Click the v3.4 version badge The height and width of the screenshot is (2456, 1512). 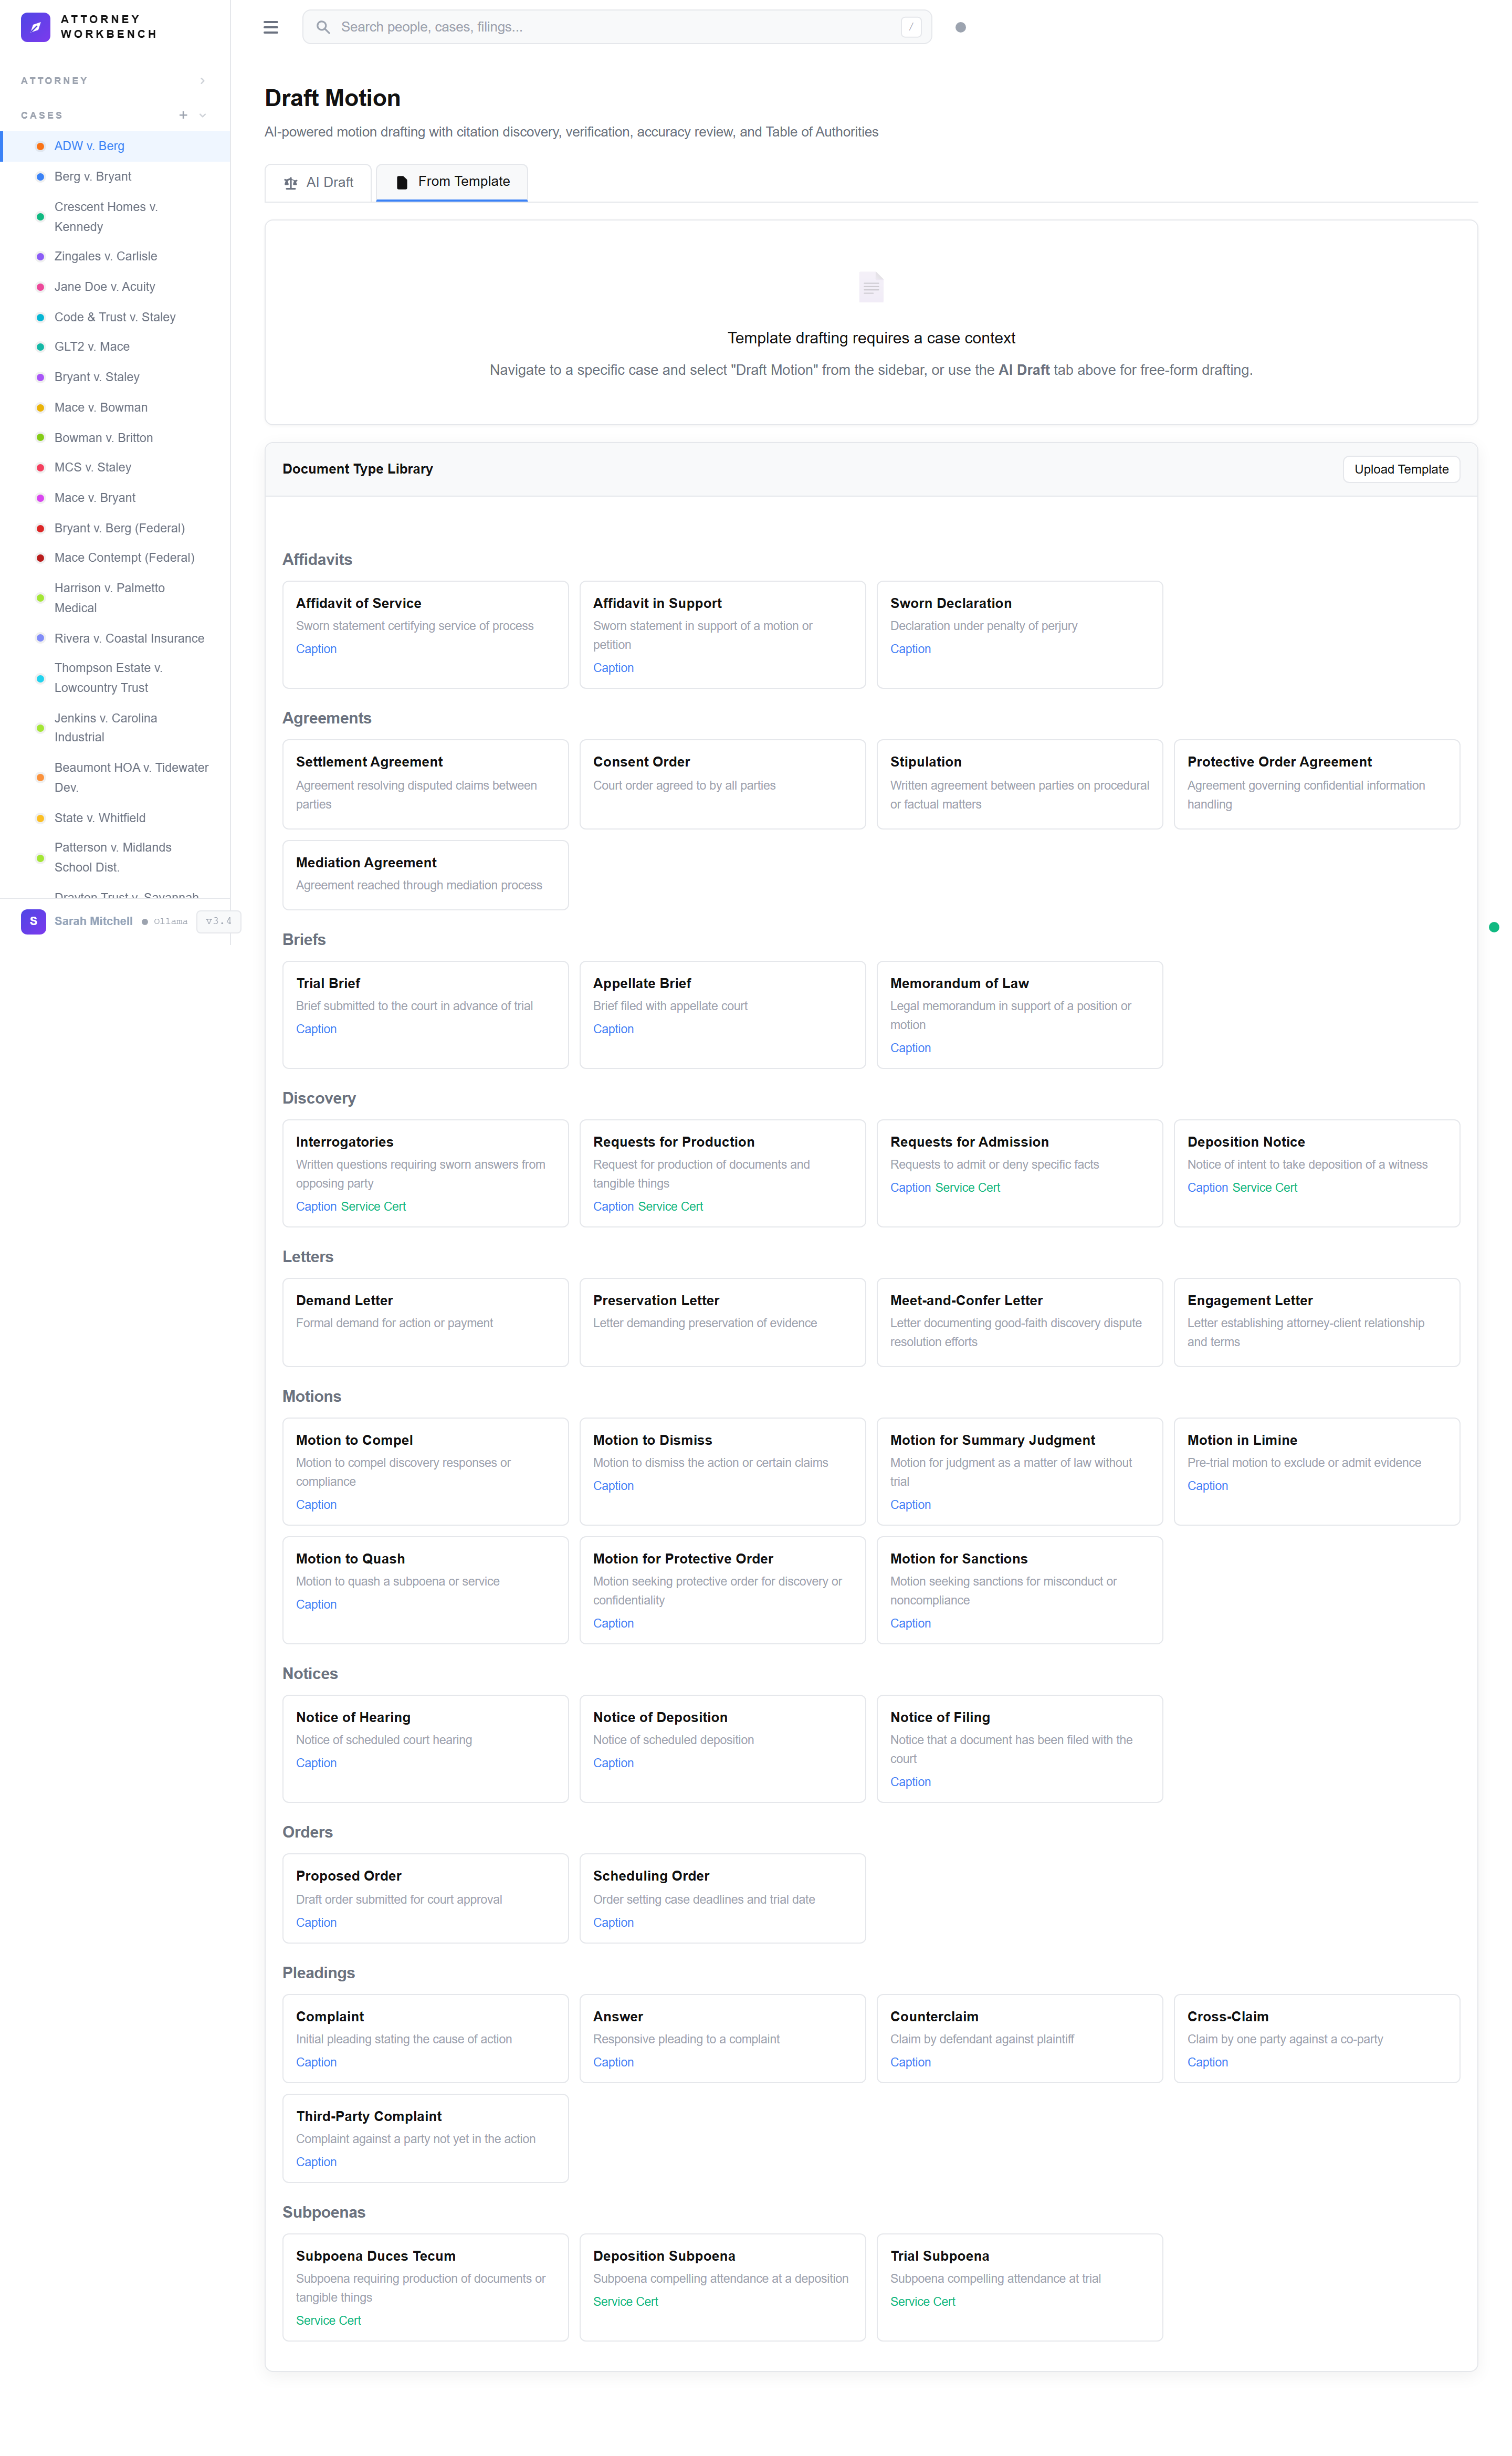pos(218,921)
